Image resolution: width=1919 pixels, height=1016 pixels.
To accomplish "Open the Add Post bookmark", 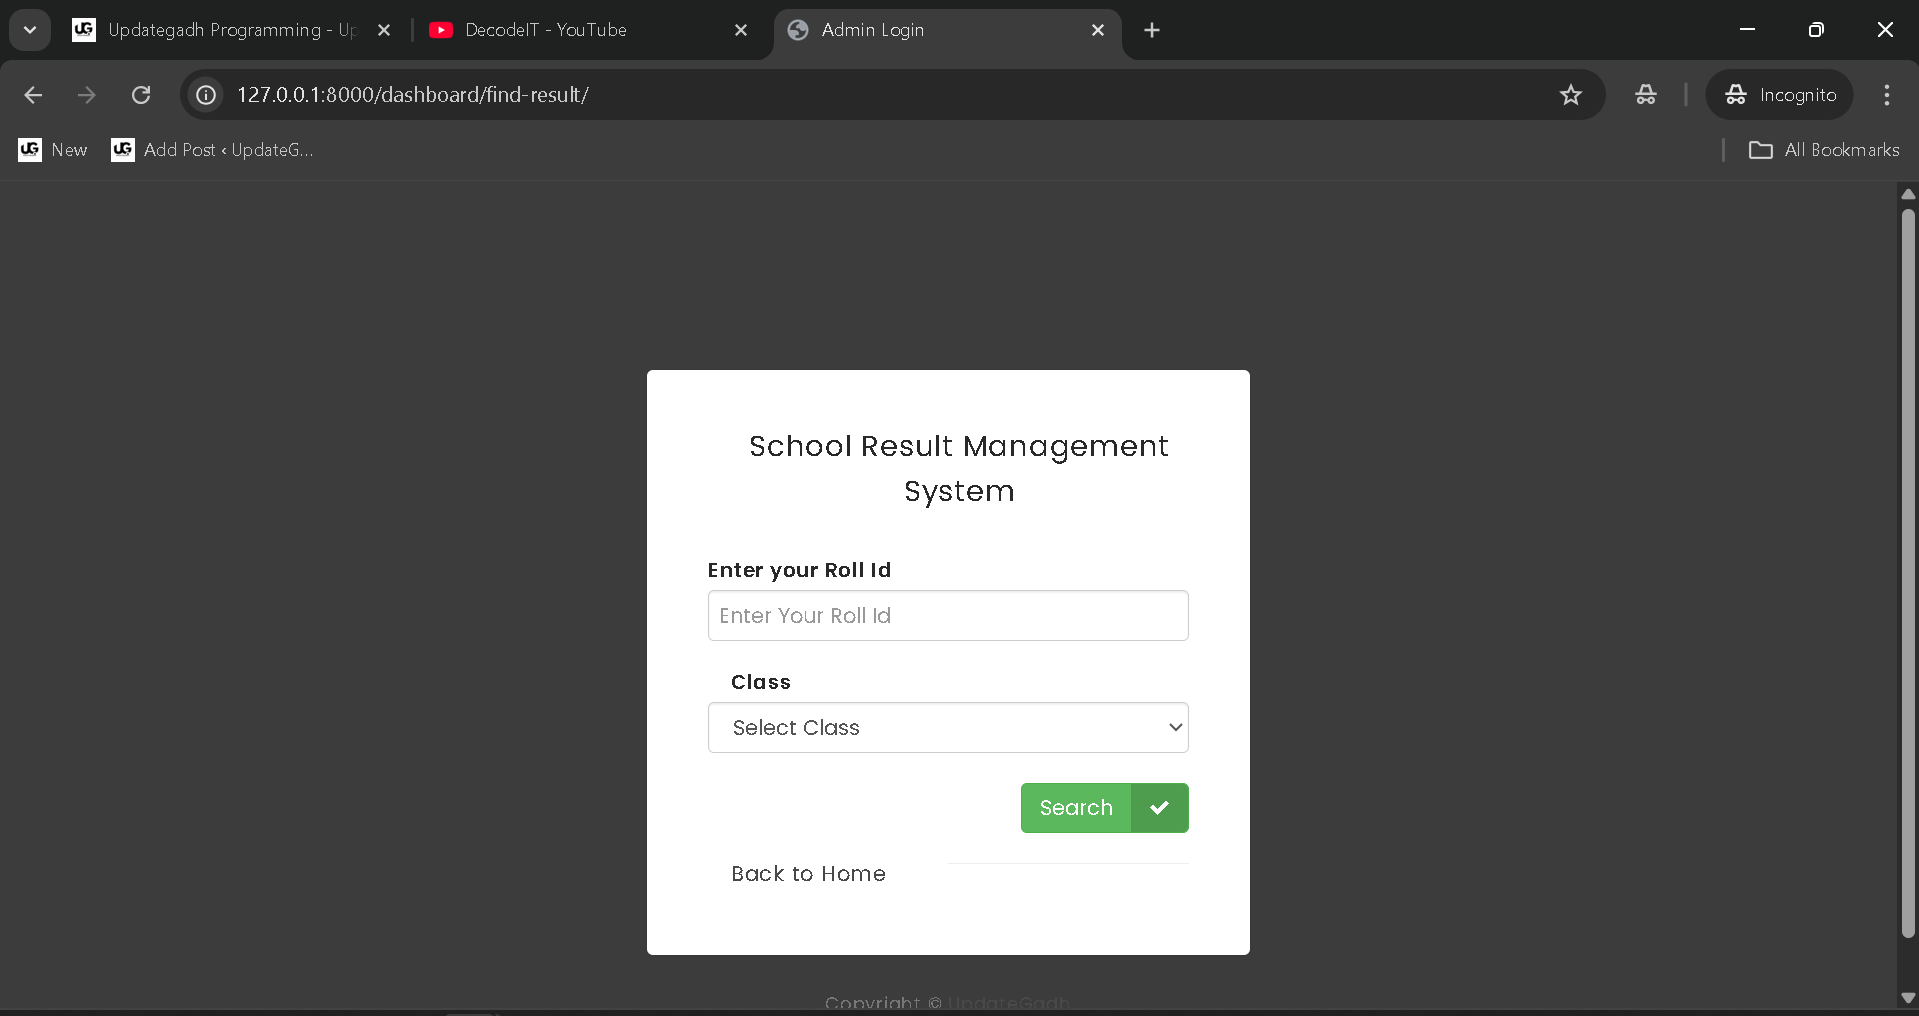I will tap(213, 150).
